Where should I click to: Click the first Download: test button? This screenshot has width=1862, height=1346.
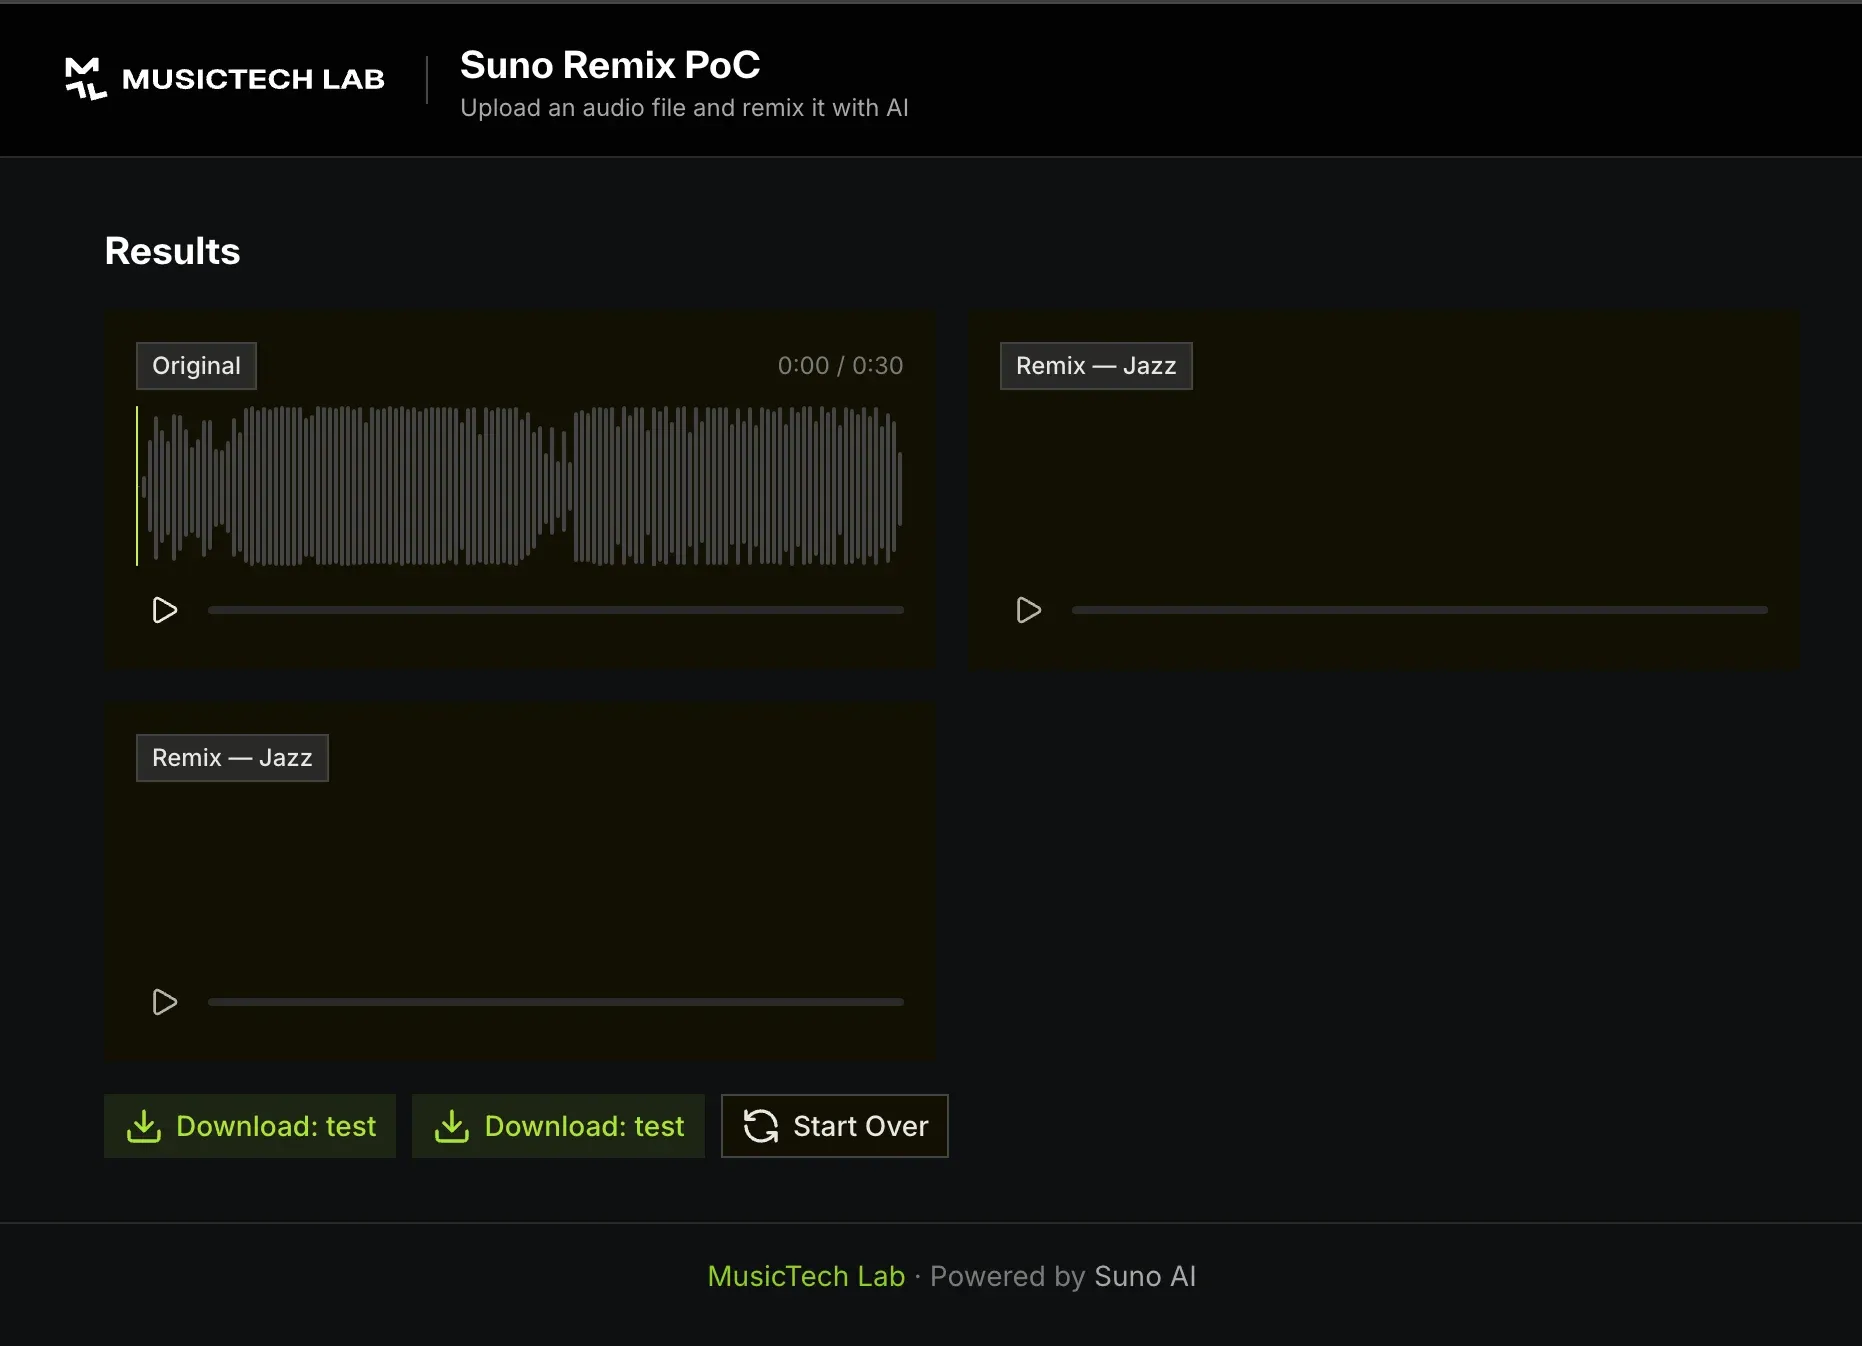click(249, 1126)
